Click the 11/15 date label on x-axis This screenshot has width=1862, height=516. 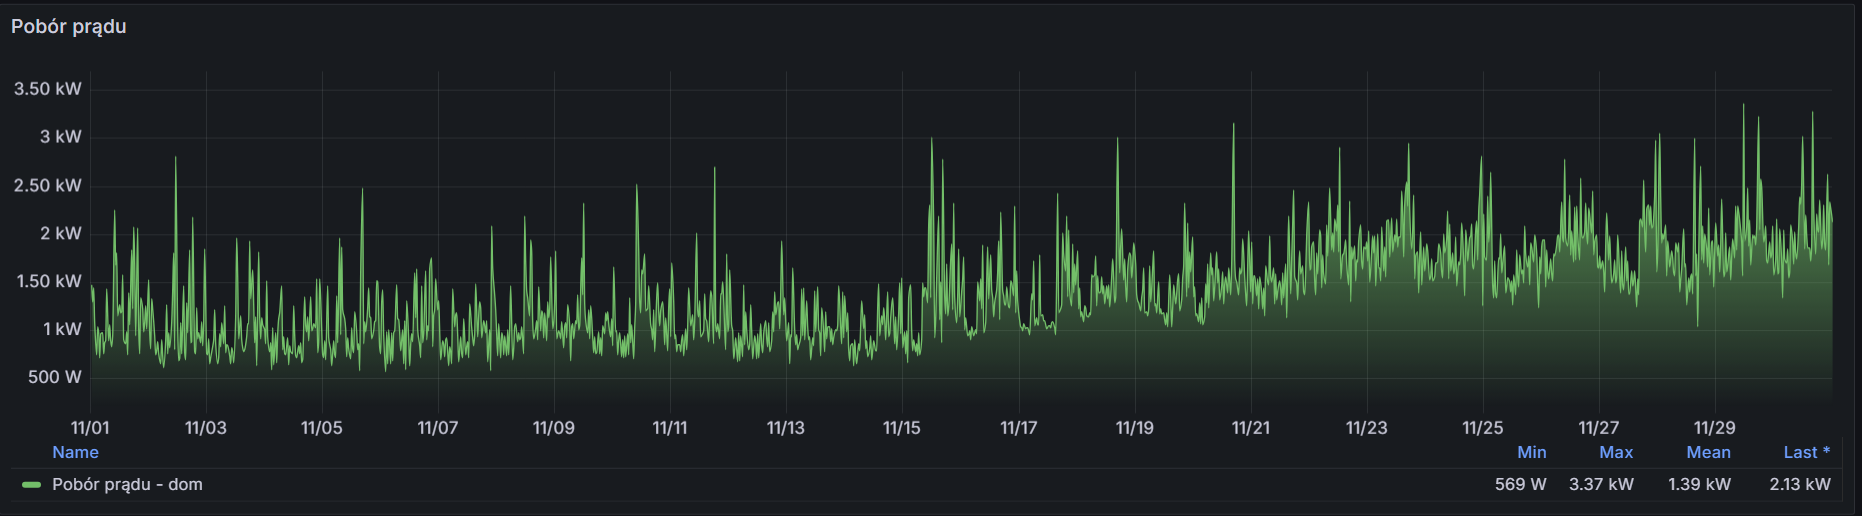pyautogui.click(x=901, y=428)
